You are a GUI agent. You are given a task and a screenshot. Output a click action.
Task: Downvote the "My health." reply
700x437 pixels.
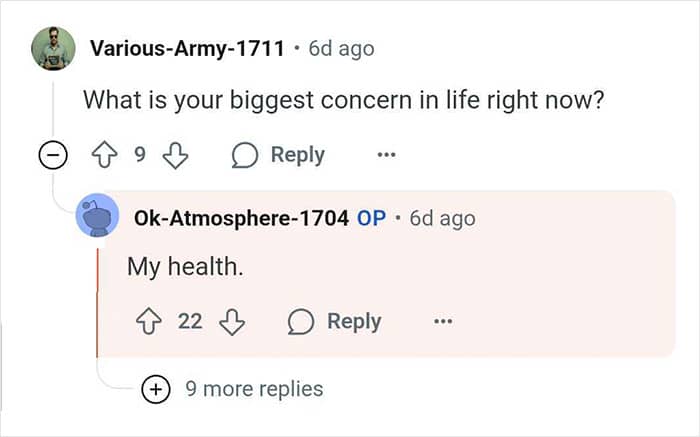click(x=232, y=322)
